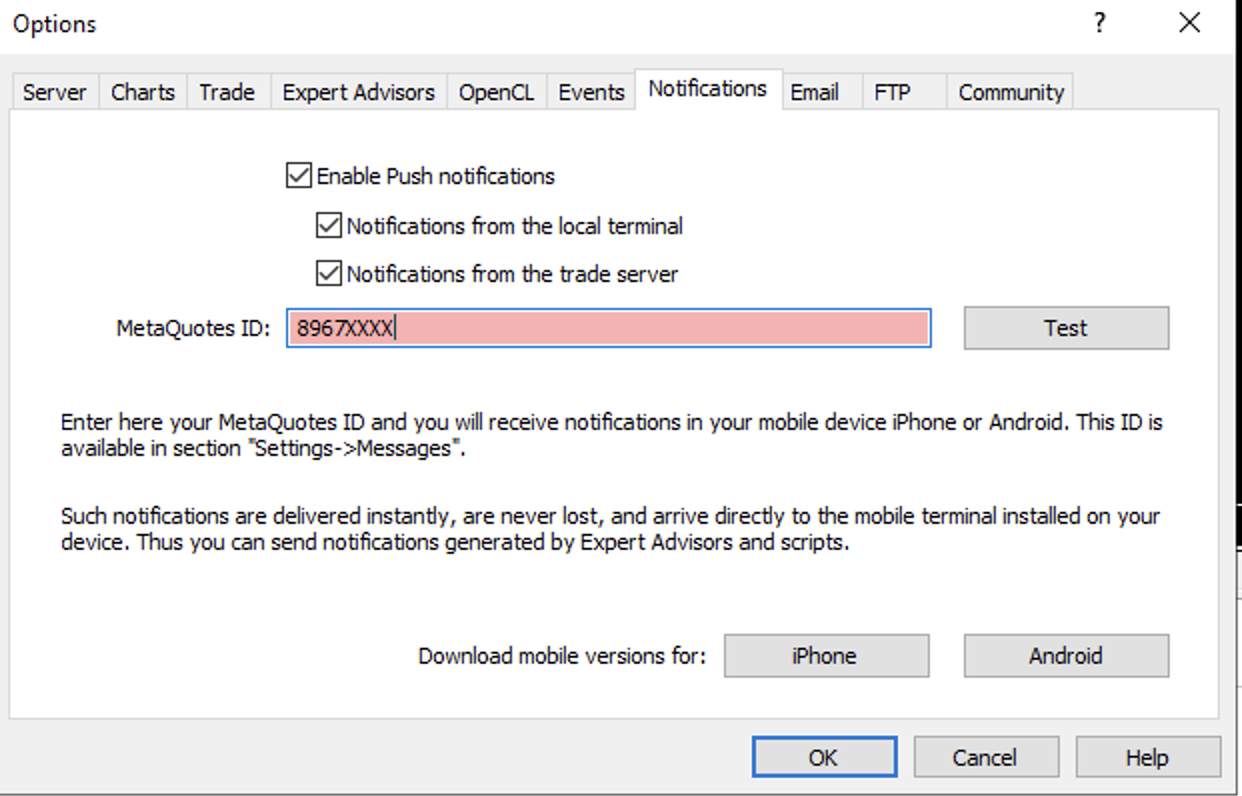Switch to the FTP tab
This screenshot has height=796, width=1242.
pyautogui.click(x=893, y=92)
